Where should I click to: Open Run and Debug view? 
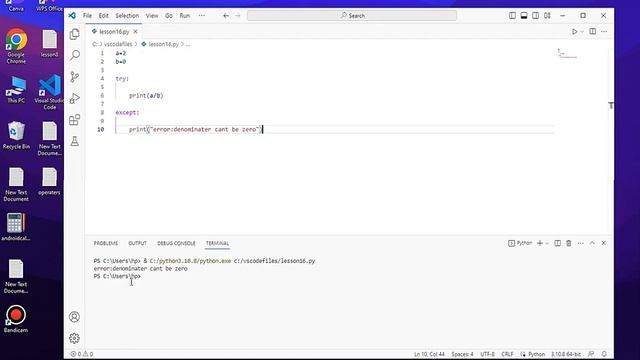(74, 98)
